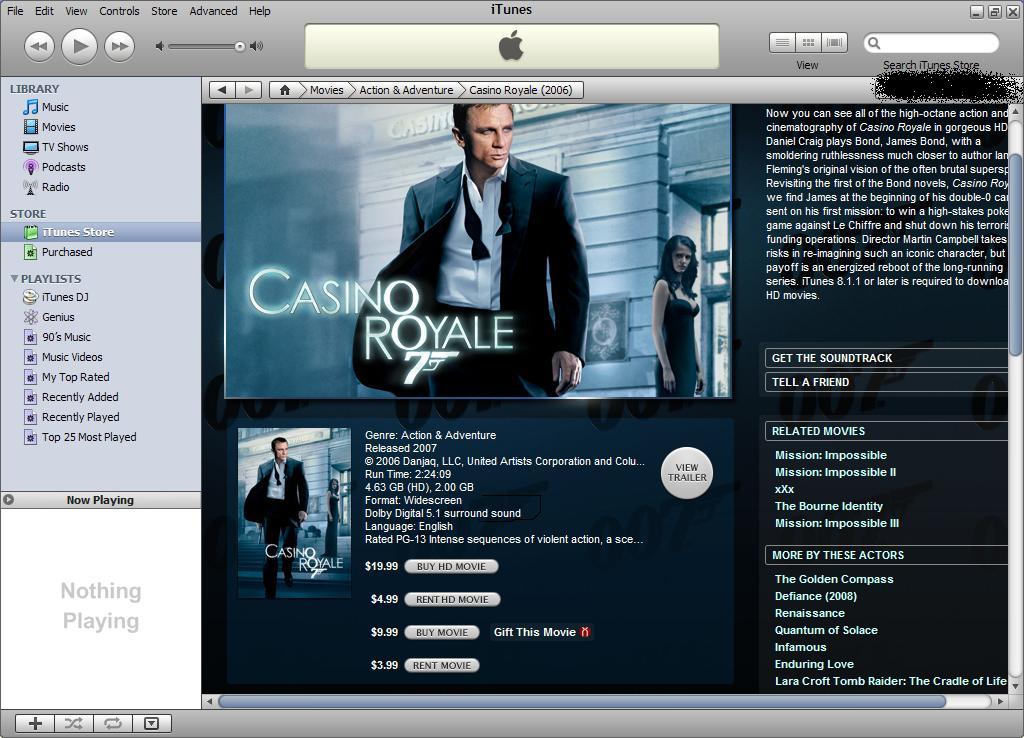Open Mission: Impossible III link
This screenshot has height=738, width=1024.
click(837, 523)
